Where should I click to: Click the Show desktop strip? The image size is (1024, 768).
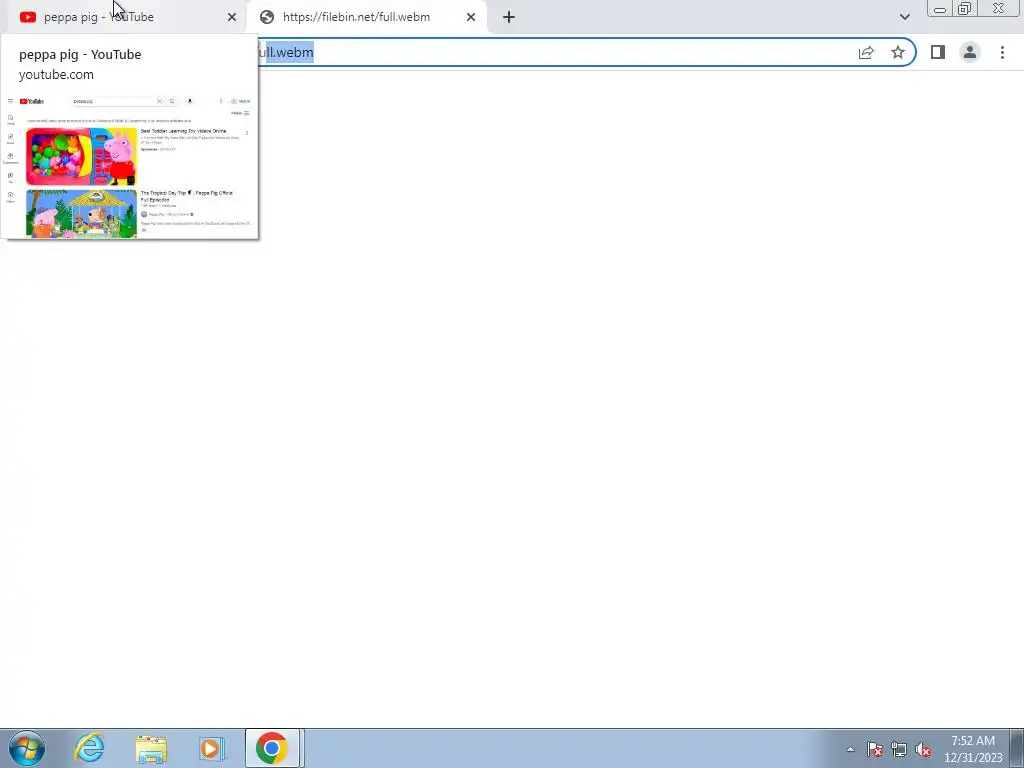pyautogui.click(x=1017, y=748)
